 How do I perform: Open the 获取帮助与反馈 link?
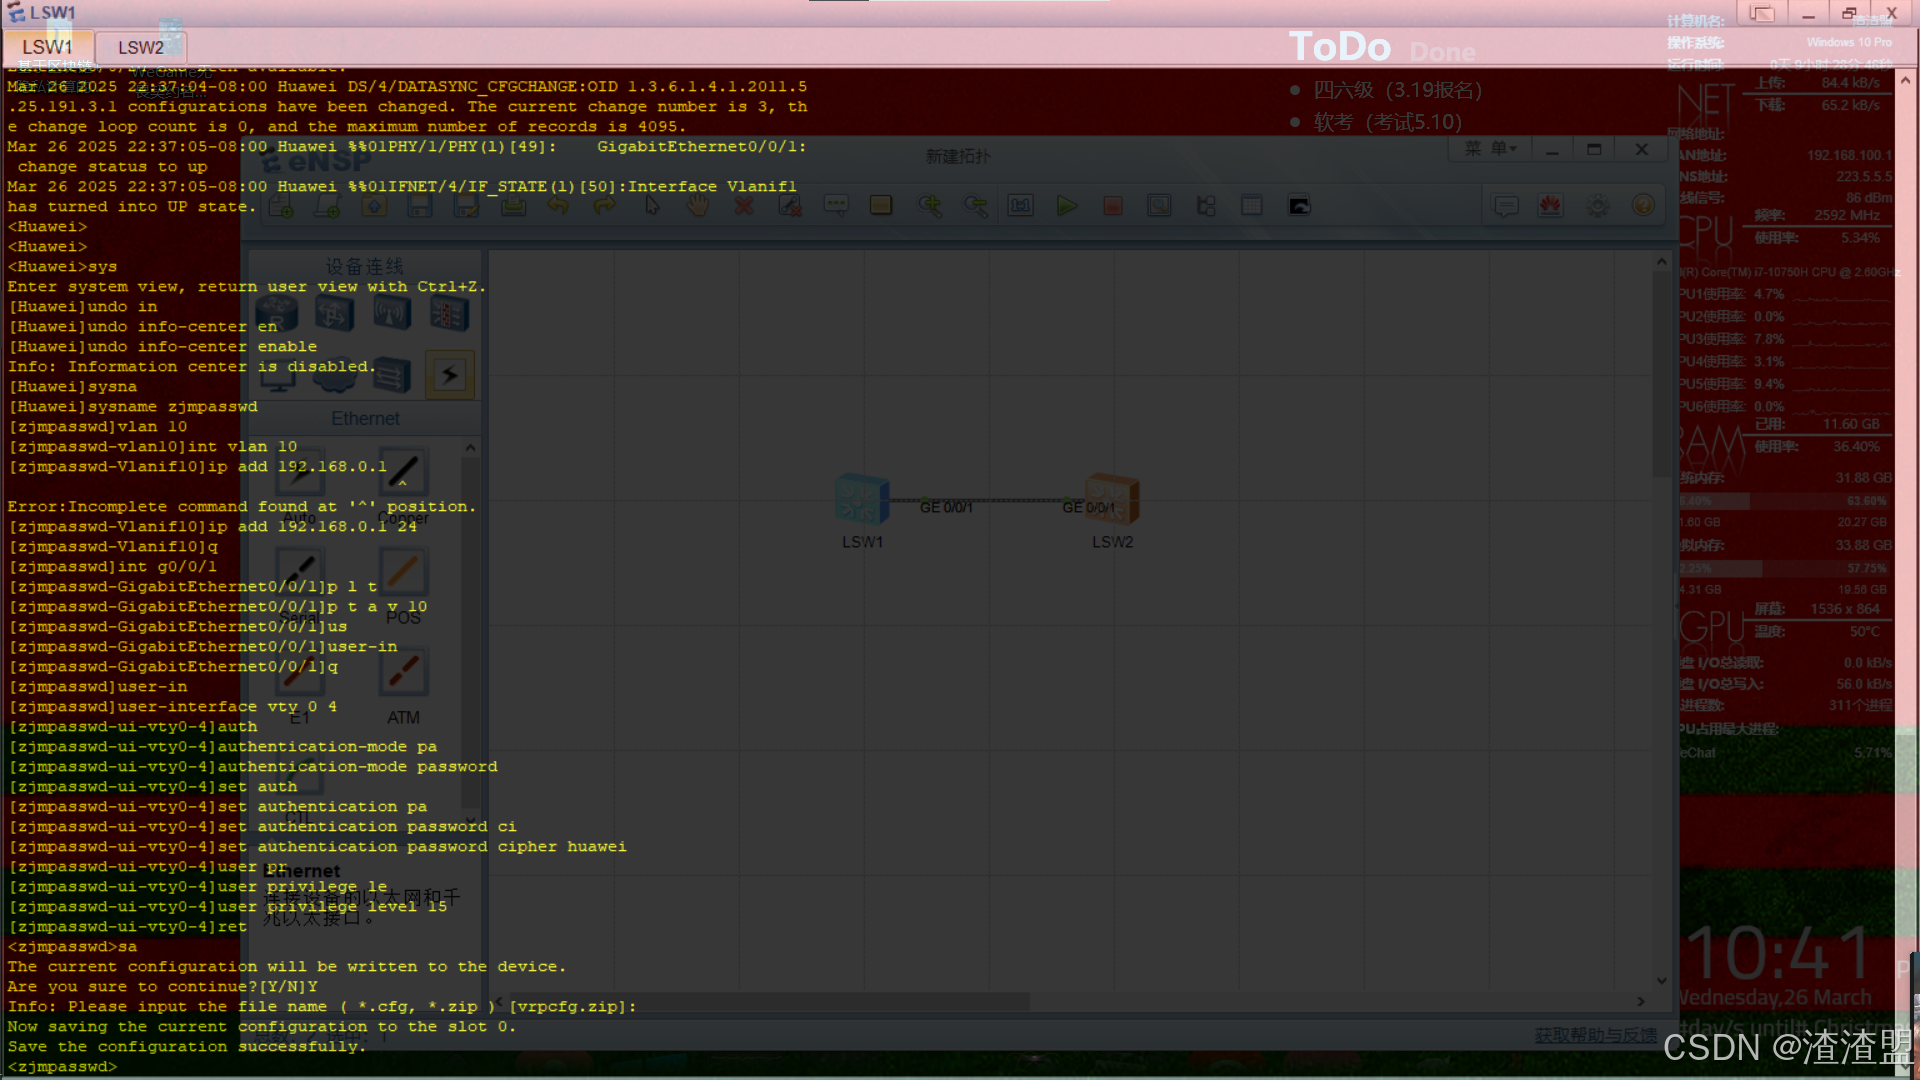click(x=1596, y=1035)
